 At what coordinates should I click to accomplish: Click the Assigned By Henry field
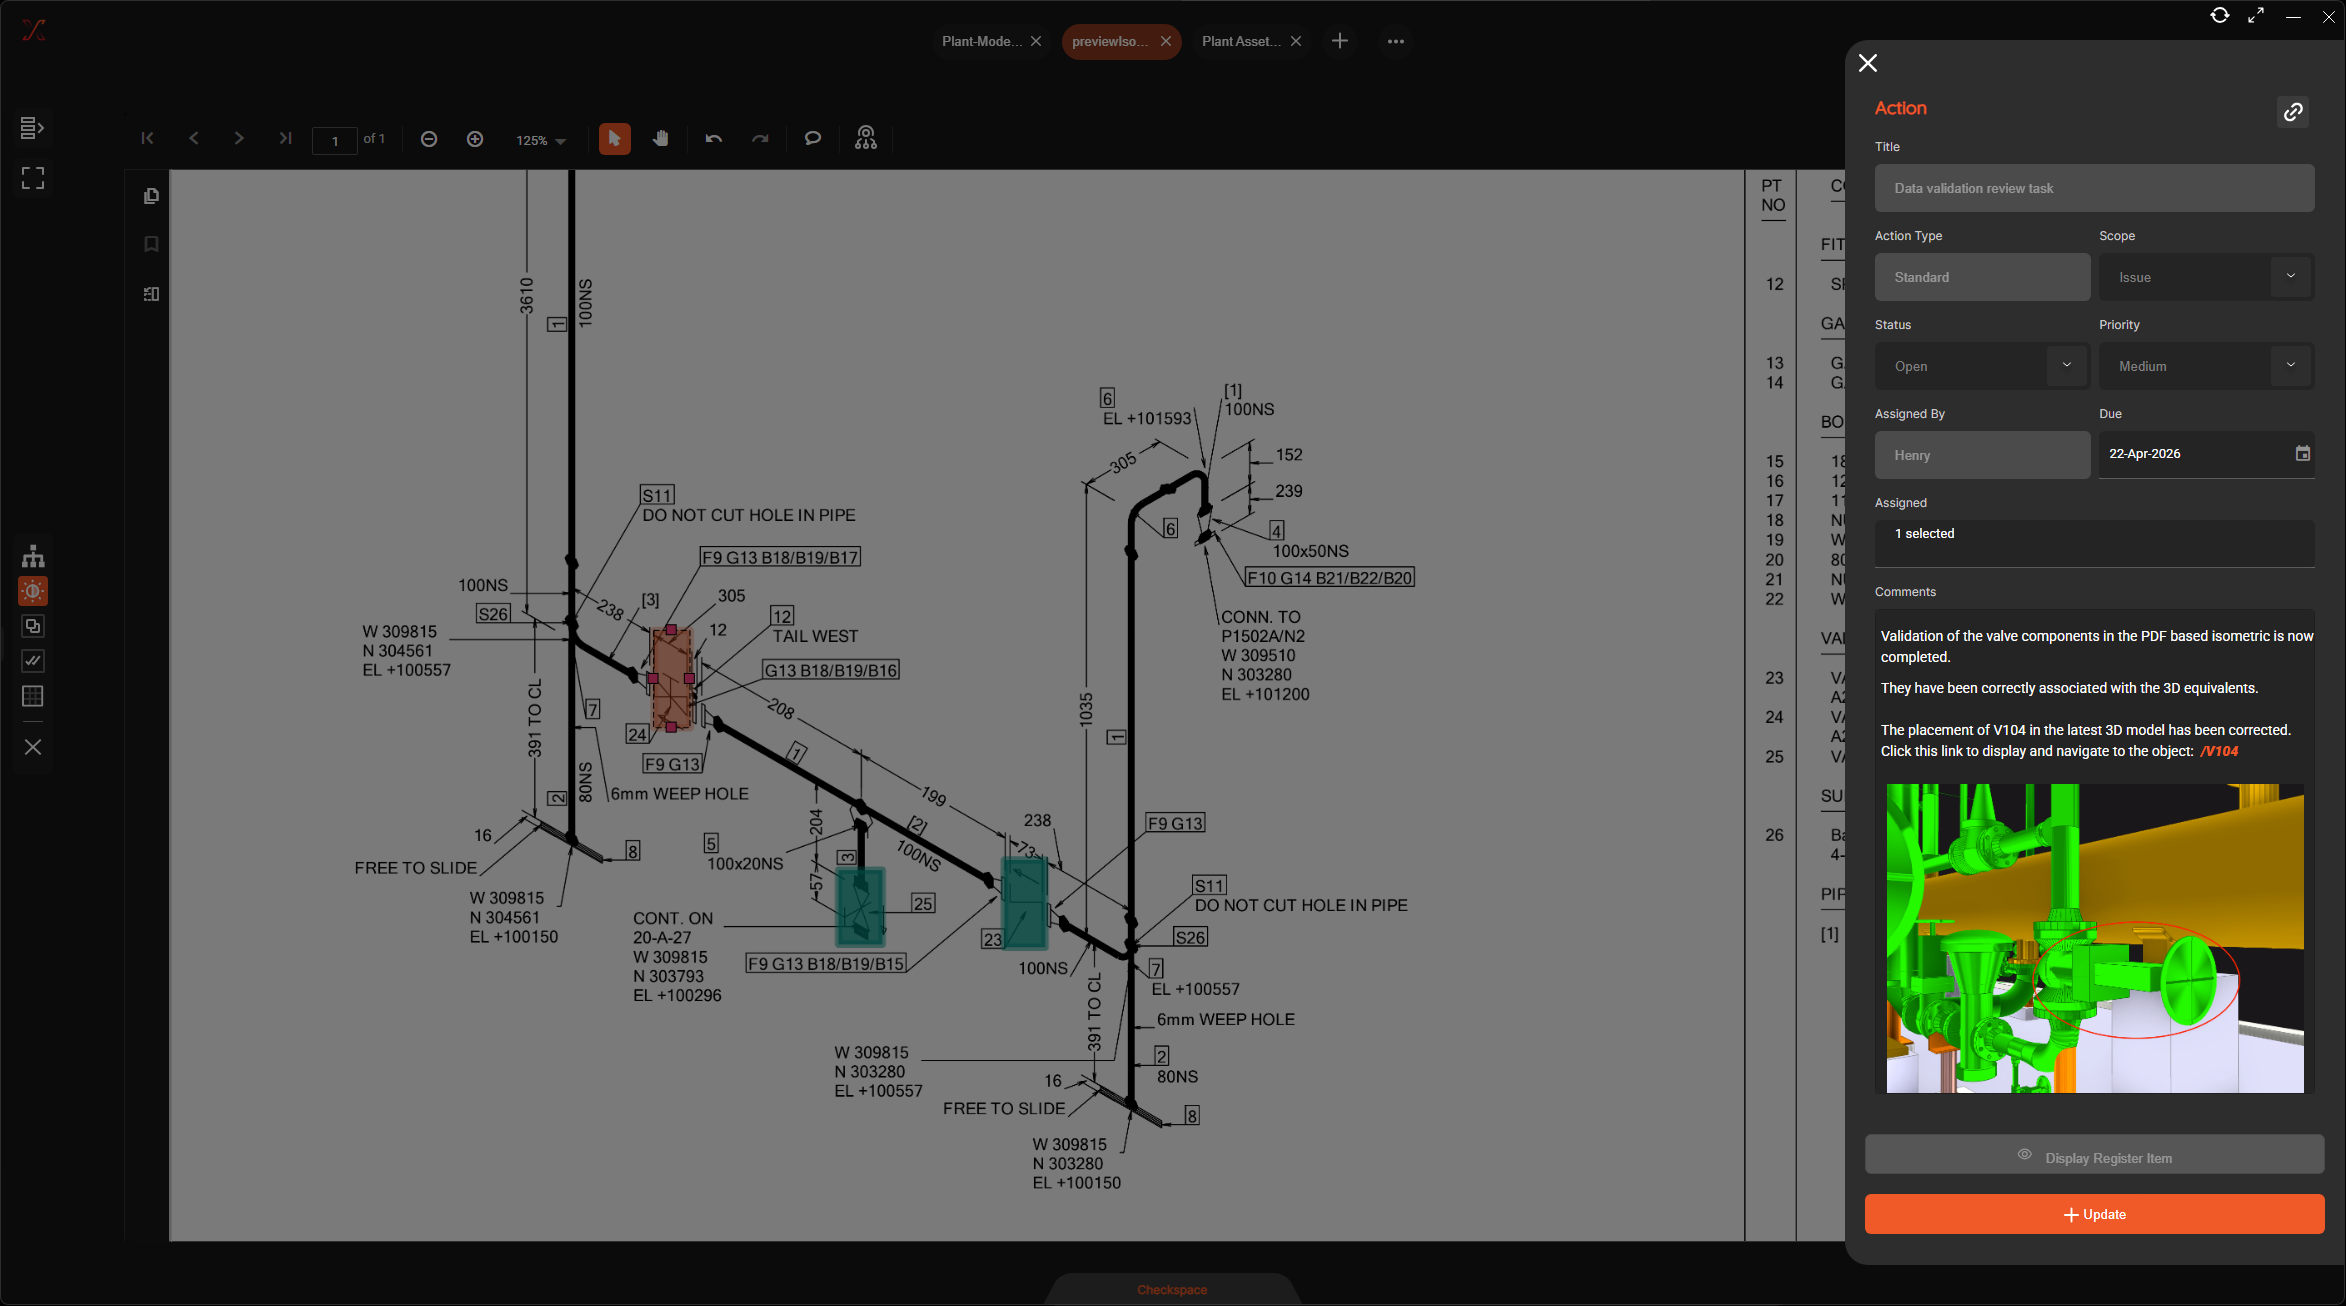tap(1982, 455)
